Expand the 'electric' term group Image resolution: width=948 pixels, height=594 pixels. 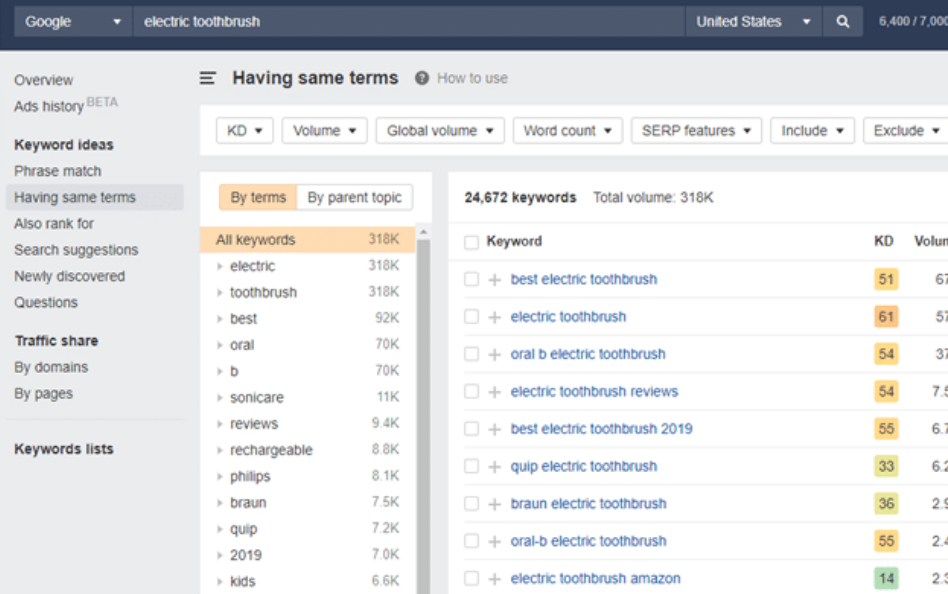220,266
